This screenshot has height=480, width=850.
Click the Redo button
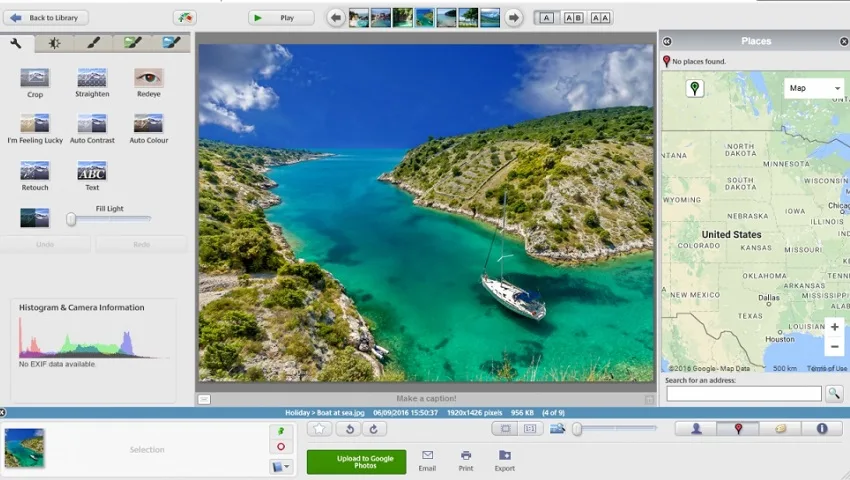point(141,245)
